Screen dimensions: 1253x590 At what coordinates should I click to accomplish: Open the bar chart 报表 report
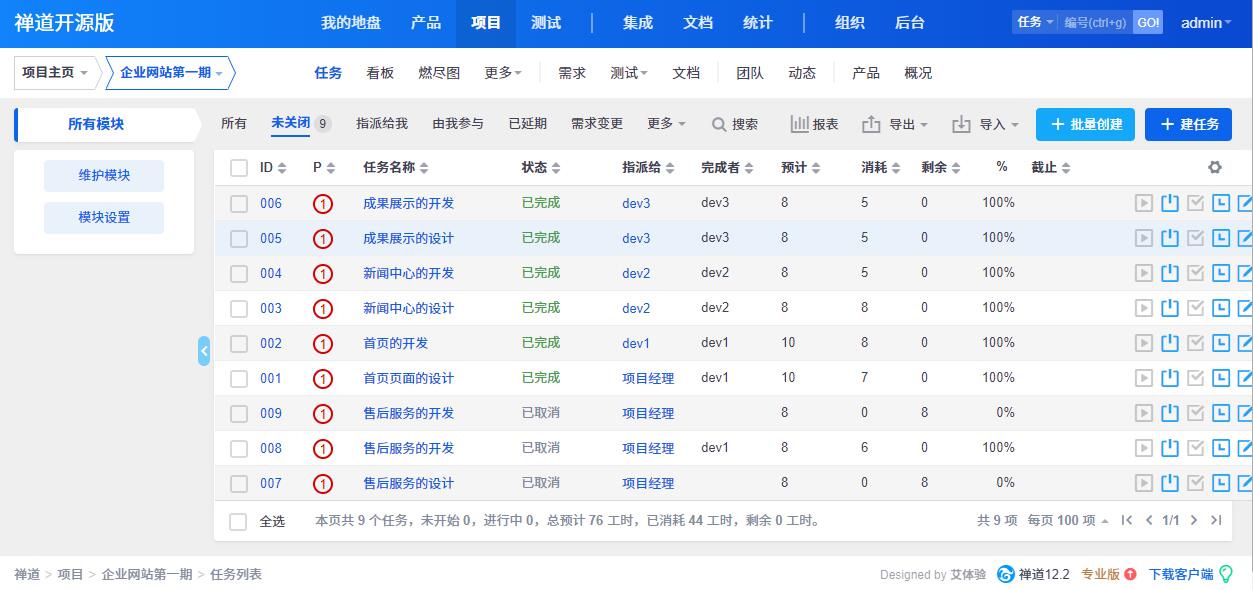coord(814,124)
